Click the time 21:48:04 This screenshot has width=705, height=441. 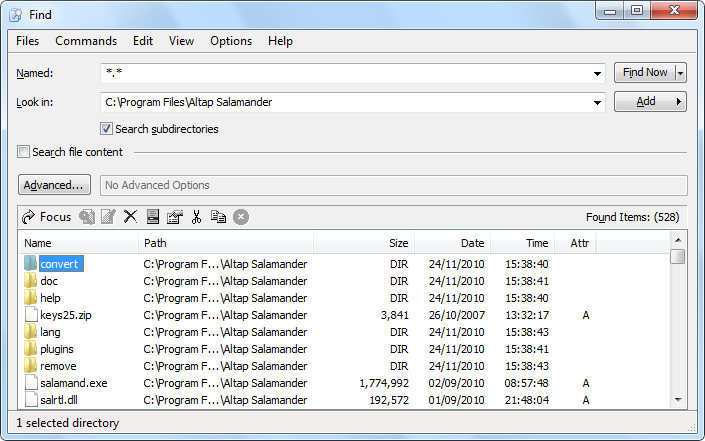pos(527,400)
